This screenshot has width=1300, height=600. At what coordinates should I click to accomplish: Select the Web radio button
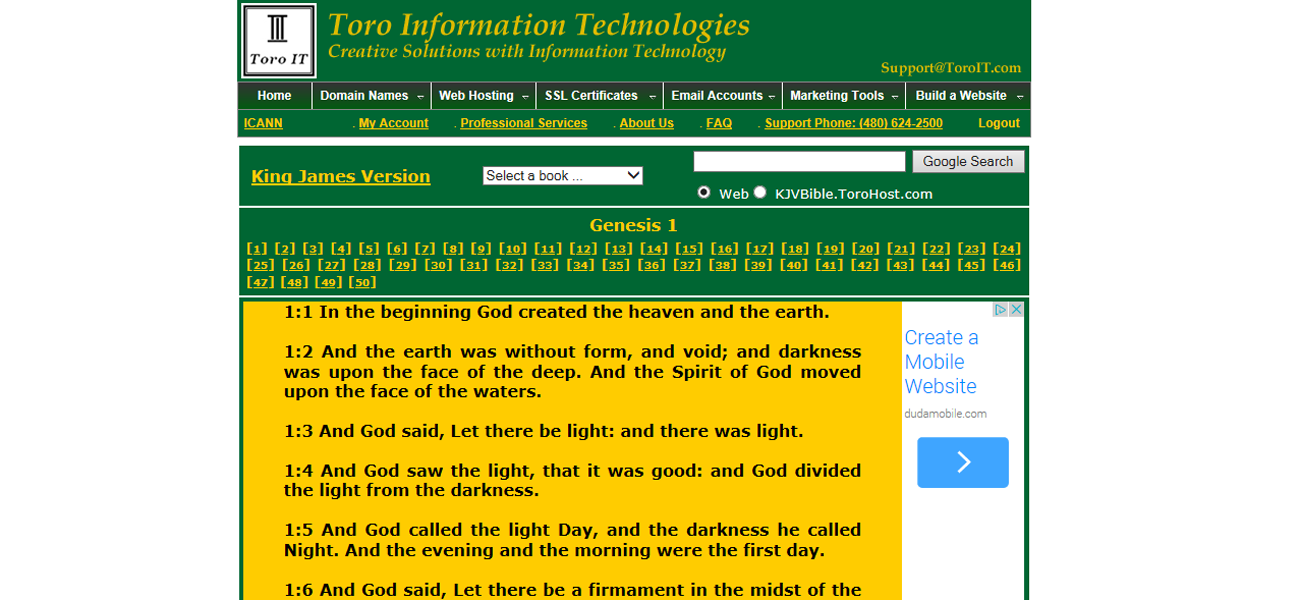coord(704,192)
